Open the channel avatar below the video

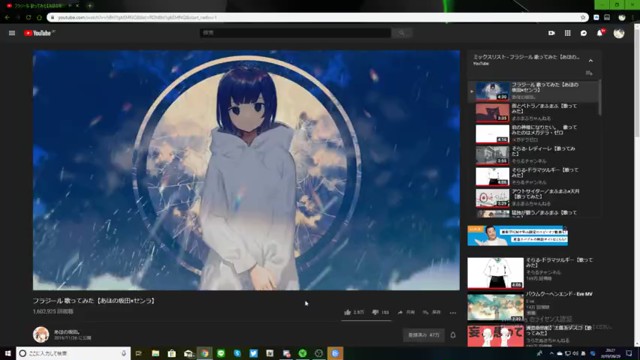41,335
